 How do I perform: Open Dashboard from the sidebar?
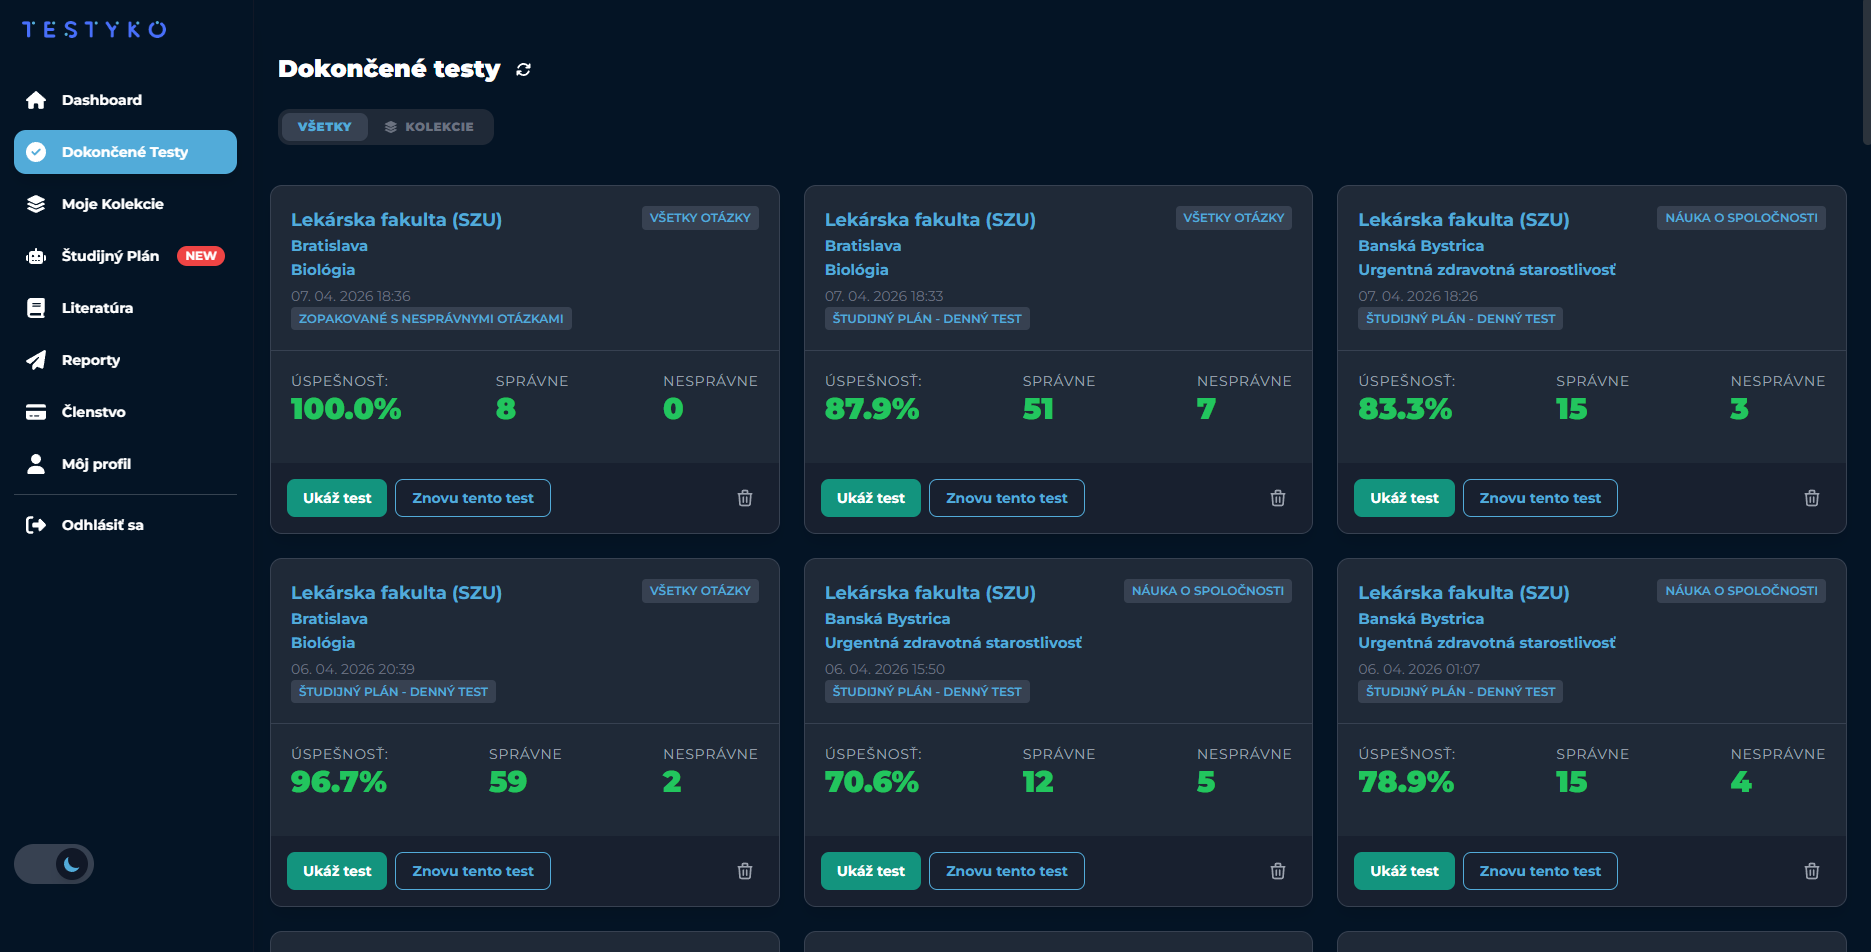click(x=101, y=100)
